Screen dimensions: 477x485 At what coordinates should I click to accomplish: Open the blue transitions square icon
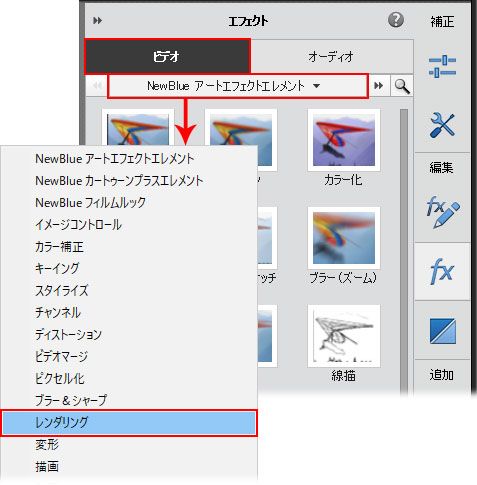(x=443, y=331)
